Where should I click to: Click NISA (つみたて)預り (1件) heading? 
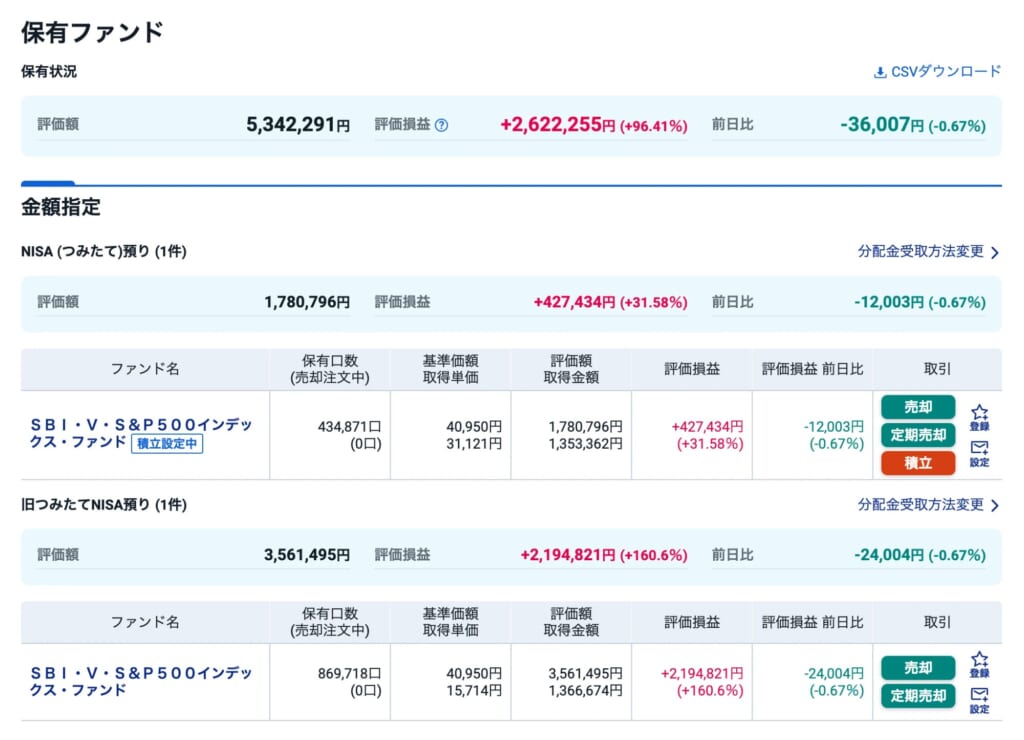(x=104, y=251)
